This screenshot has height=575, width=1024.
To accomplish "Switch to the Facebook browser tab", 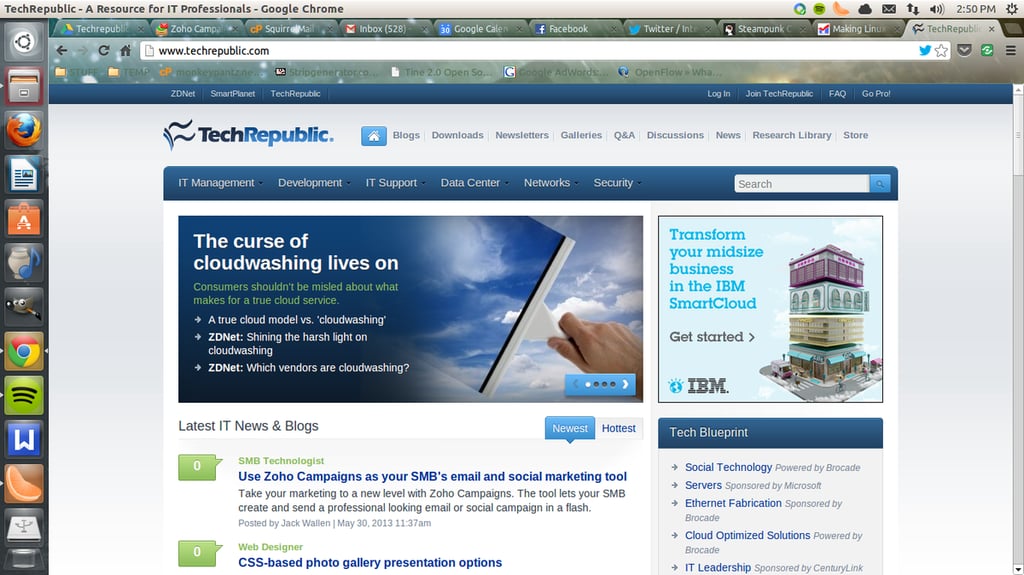I will (567, 29).
